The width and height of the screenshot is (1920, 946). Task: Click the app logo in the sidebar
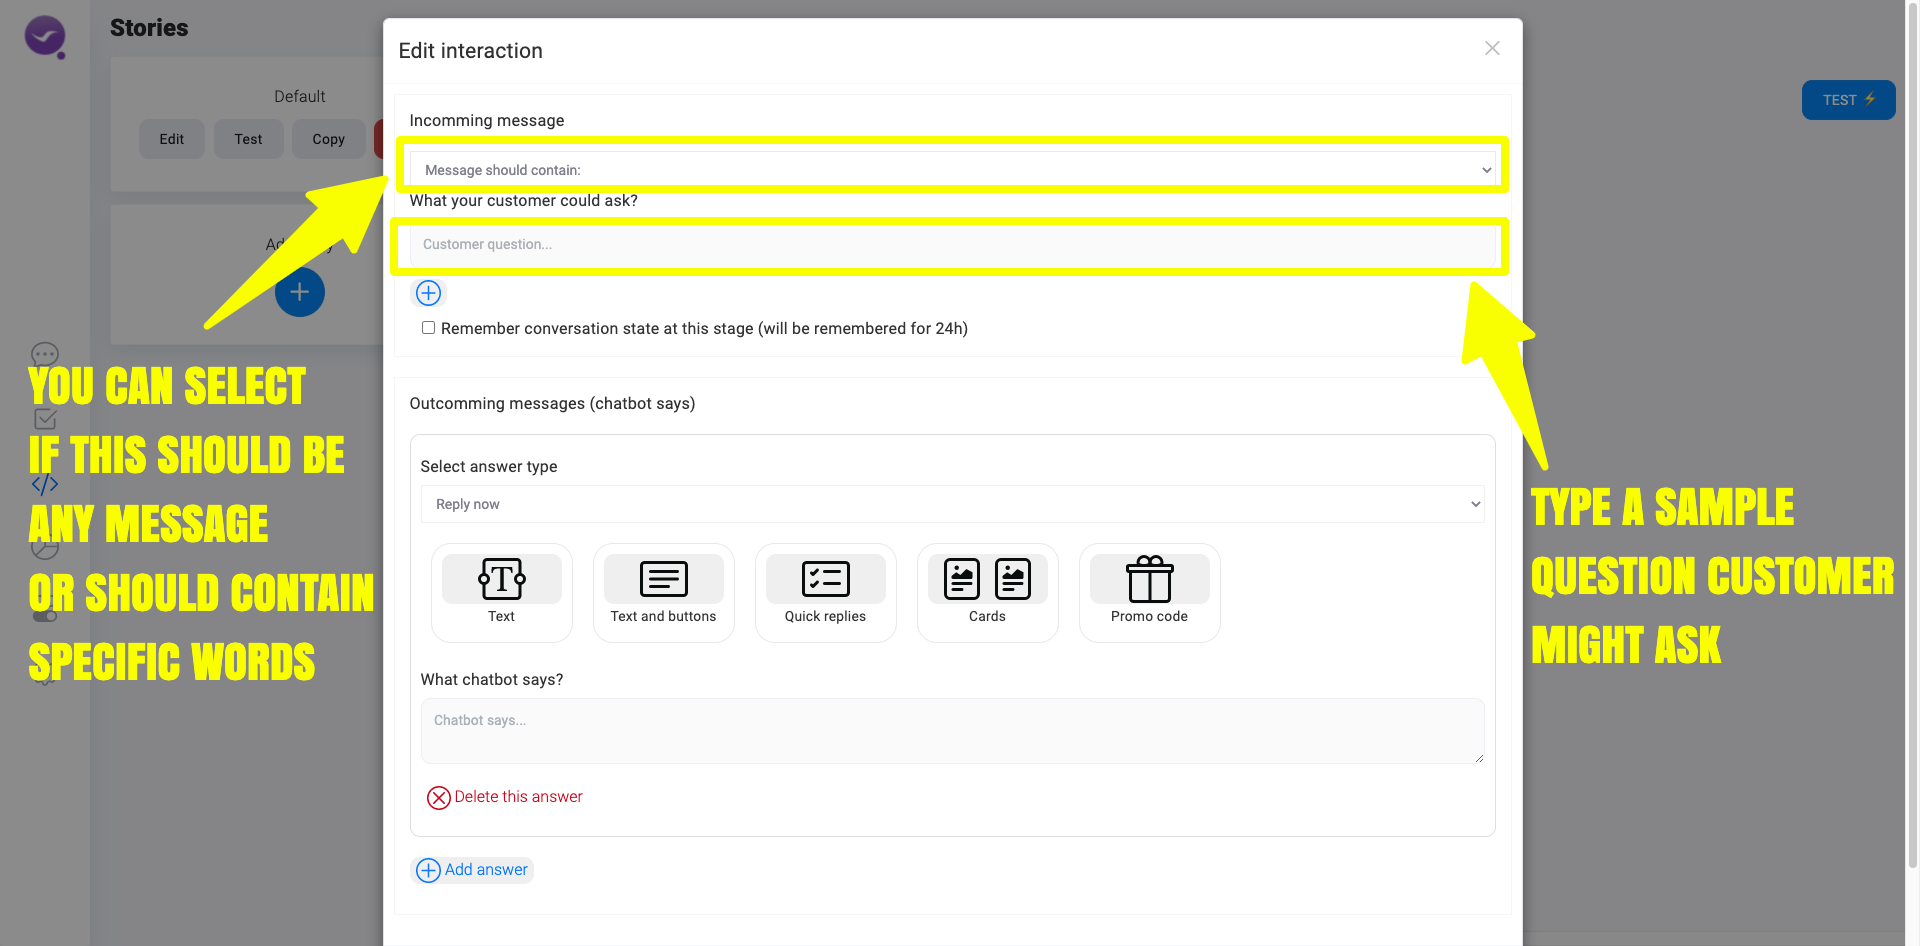point(45,38)
